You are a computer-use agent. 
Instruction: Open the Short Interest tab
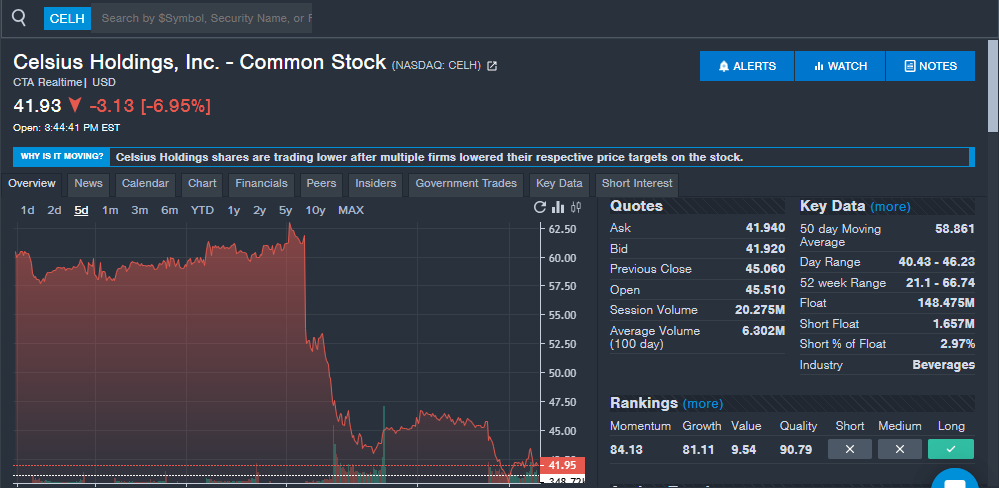click(637, 184)
